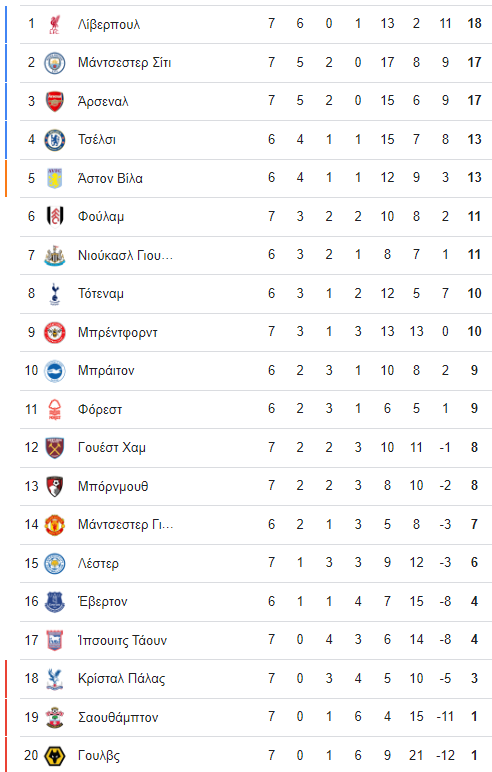Click the Σαουθάμπτον team row name

click(118, 717)
